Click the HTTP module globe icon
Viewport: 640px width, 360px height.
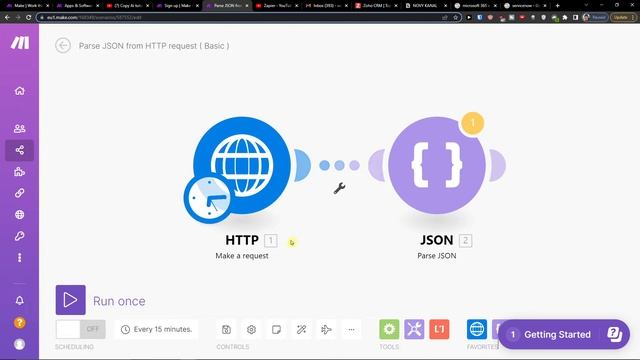pos(242,165)
